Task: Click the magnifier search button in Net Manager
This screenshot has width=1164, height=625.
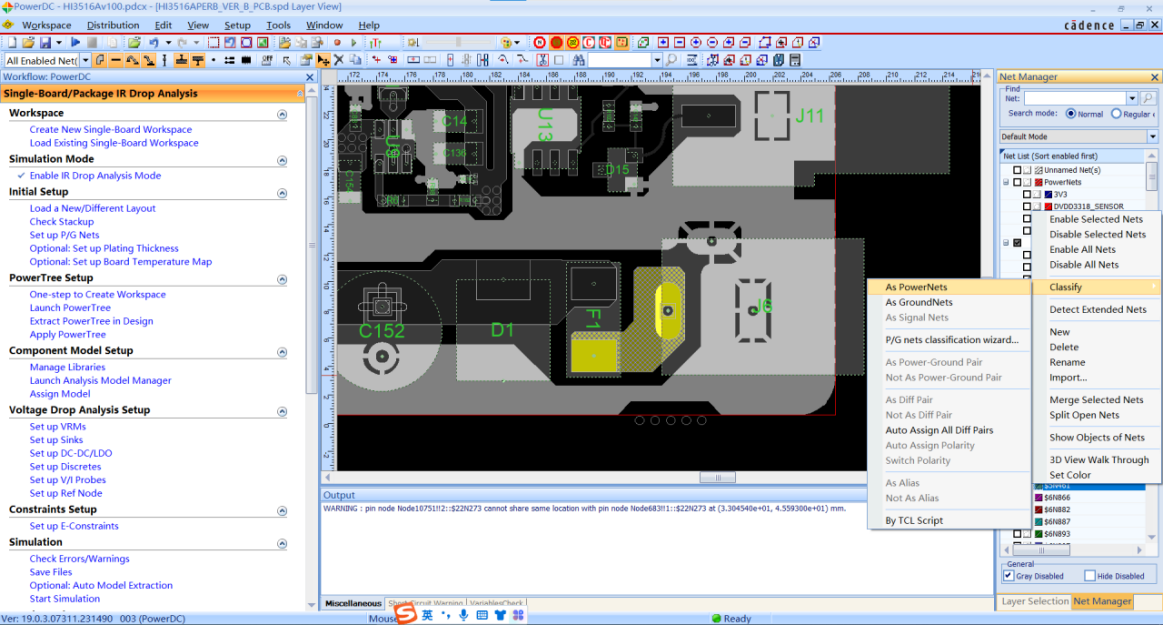Action: pos(1148,98)
